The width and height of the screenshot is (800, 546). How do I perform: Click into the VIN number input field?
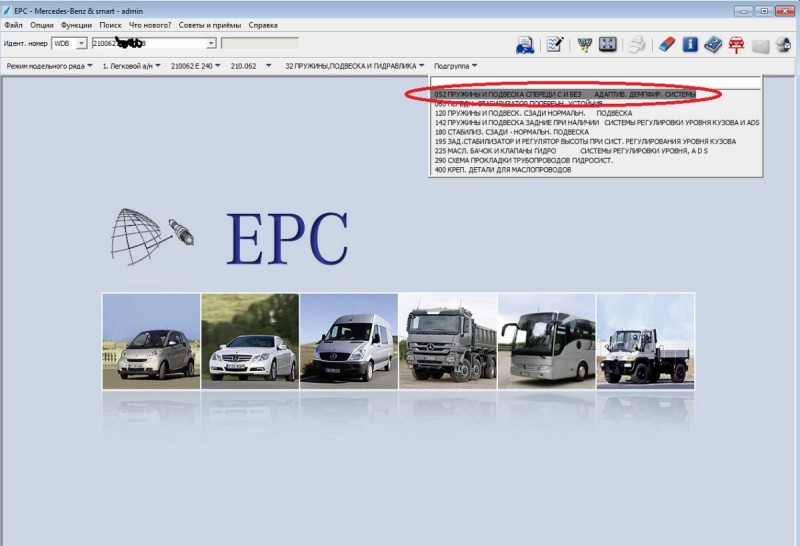coord(149,43)
